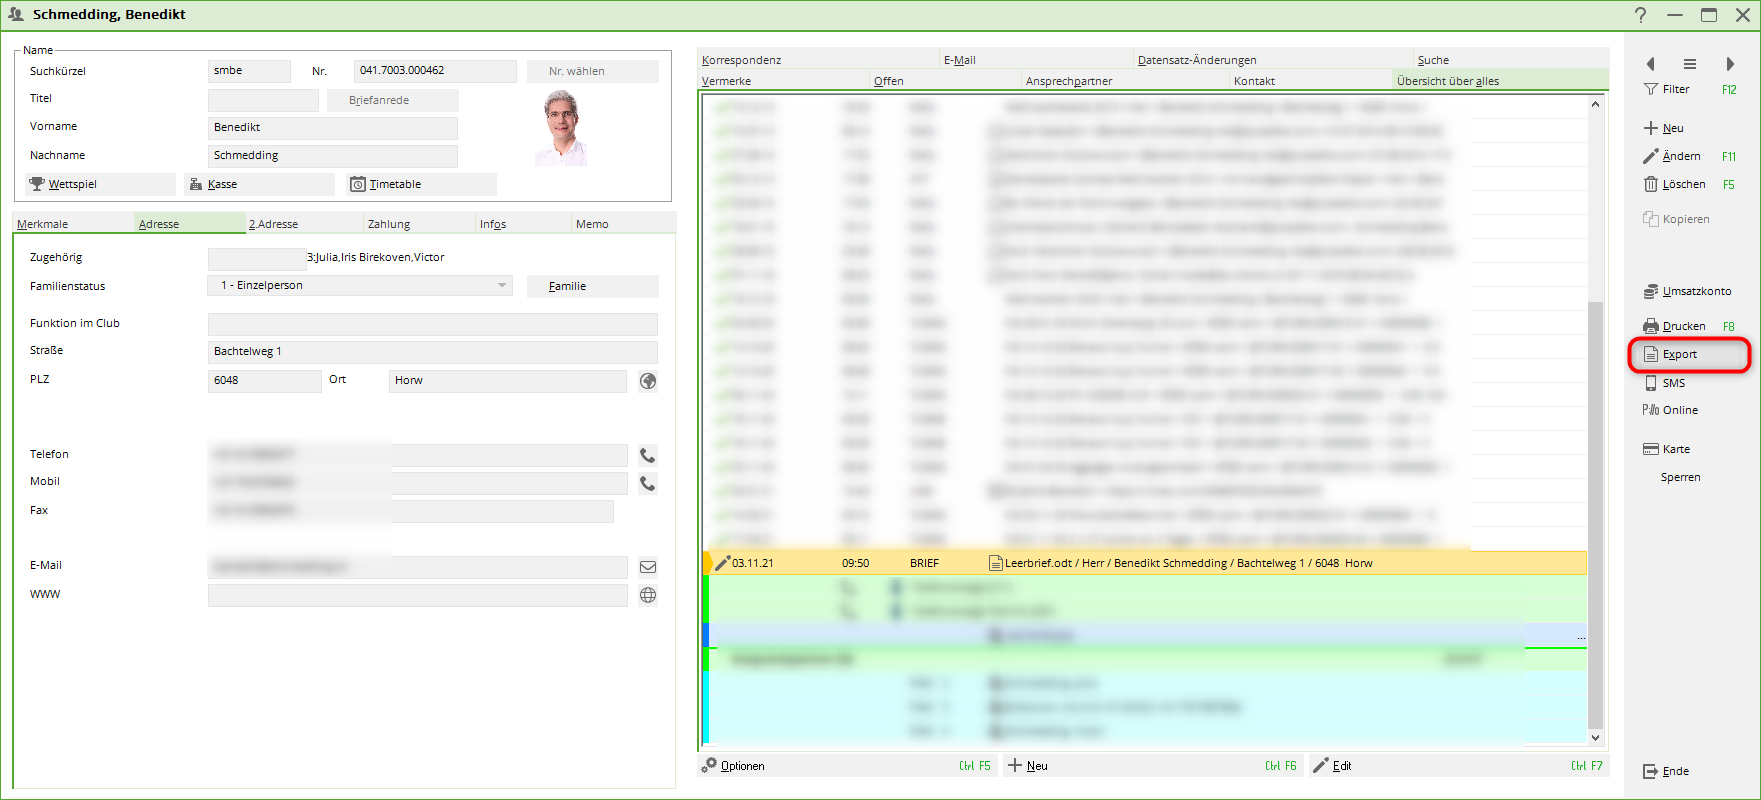Switch to the Zahlung tab
Viewport: 1761px width, 800px height.
click(x=389, y=224)
